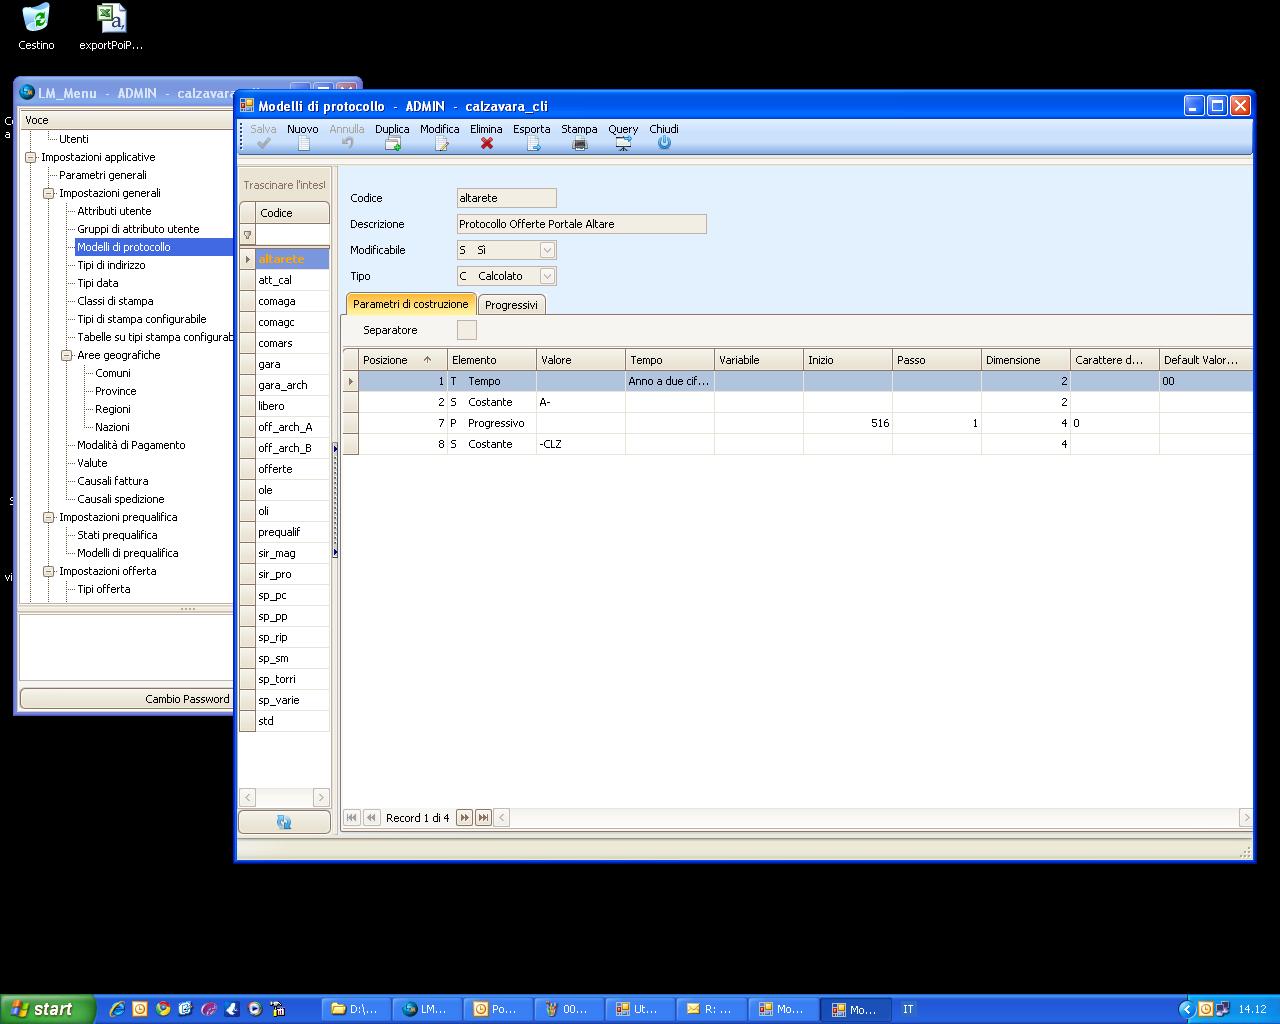1280x1024 pixels.
Task: Click the Separatore input box
Action: pos(466,330)
